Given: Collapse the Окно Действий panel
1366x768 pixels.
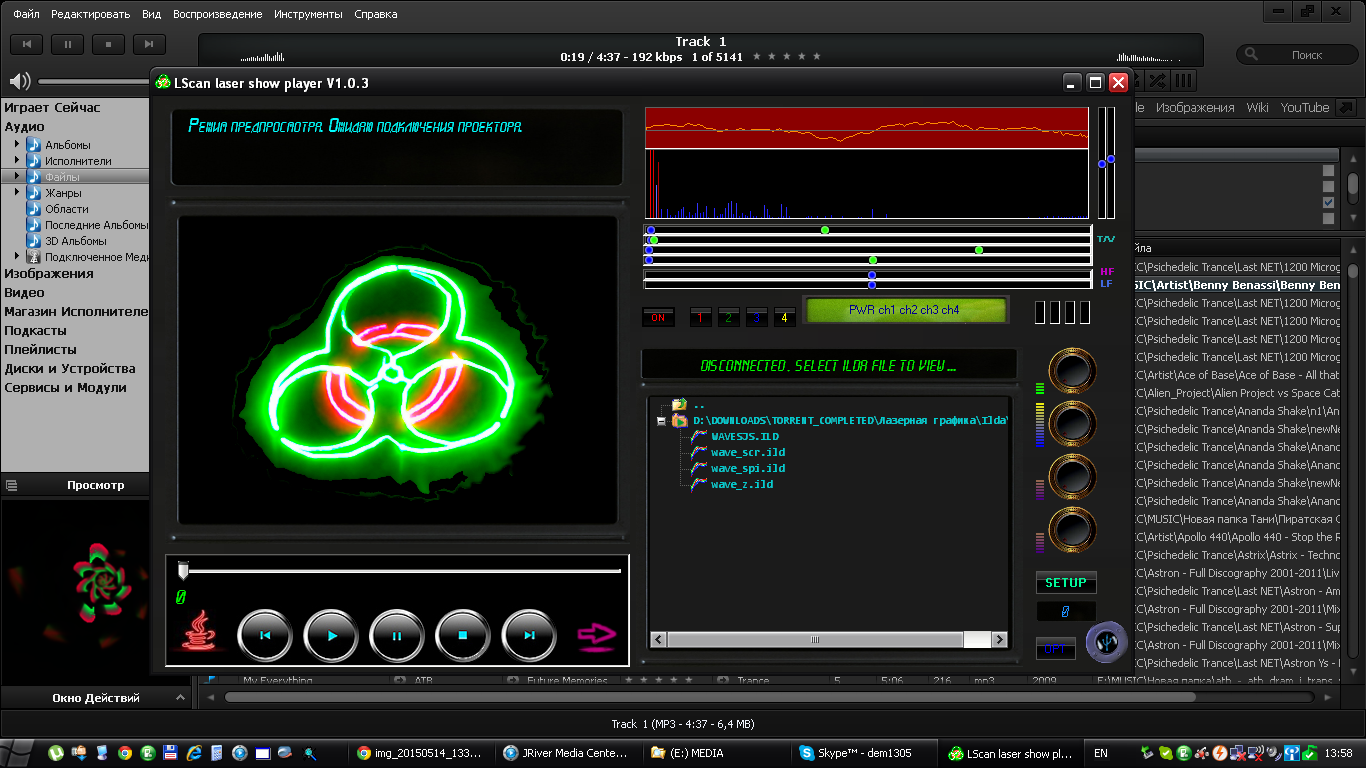Looking at the screenshot, I should [180, 698].
